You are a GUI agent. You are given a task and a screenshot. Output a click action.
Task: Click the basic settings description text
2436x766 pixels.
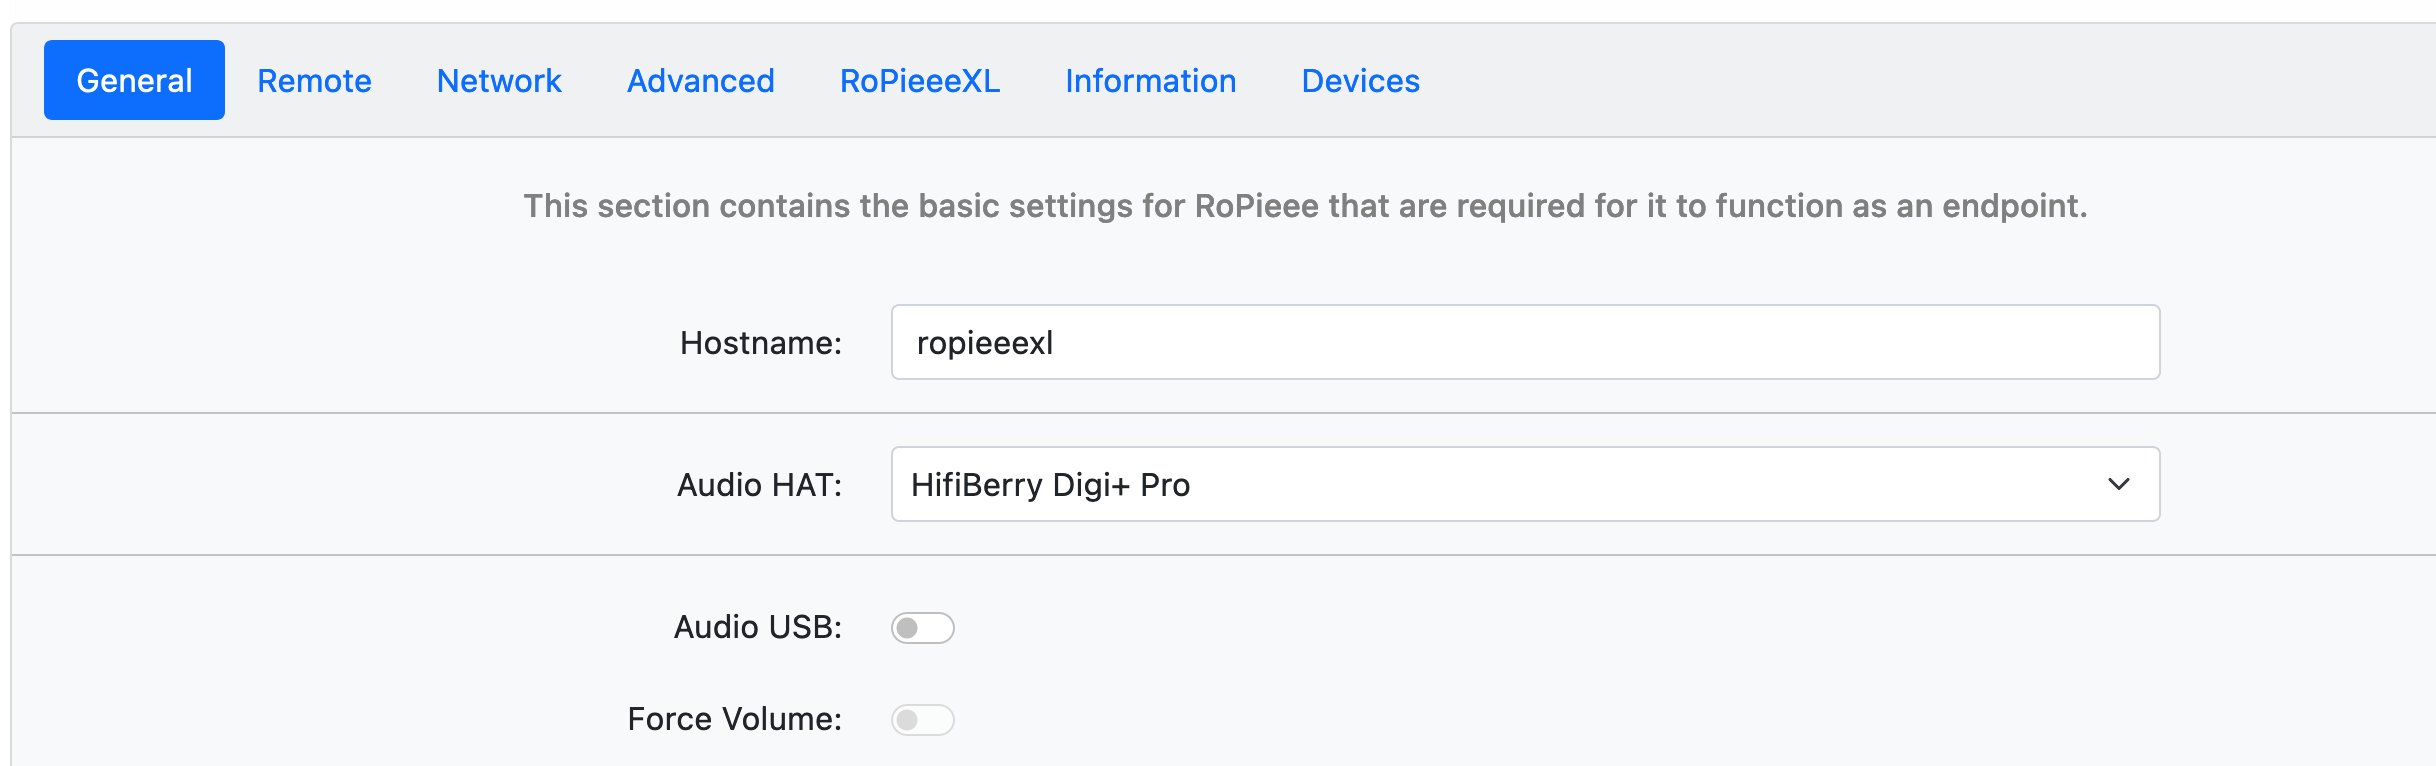pos(1305,206)
